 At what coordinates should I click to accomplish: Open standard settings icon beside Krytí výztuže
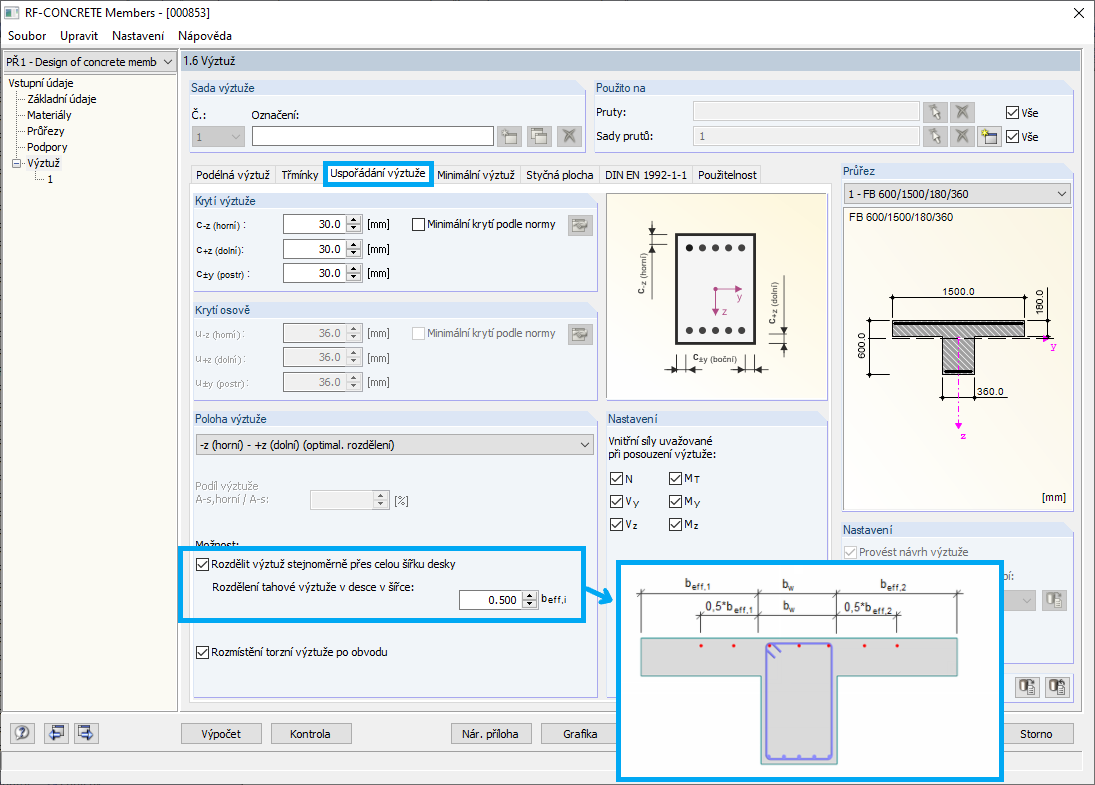point(580,225)
